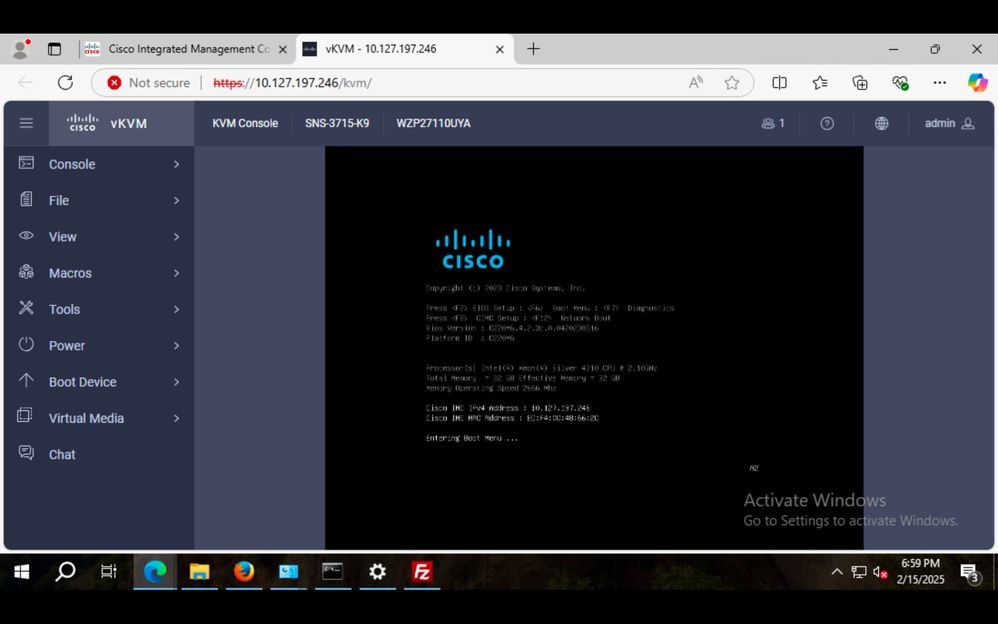This screenshot has height=624, width=998.
Task: Expand the Console submenu chevron
Action: (176, 164)
